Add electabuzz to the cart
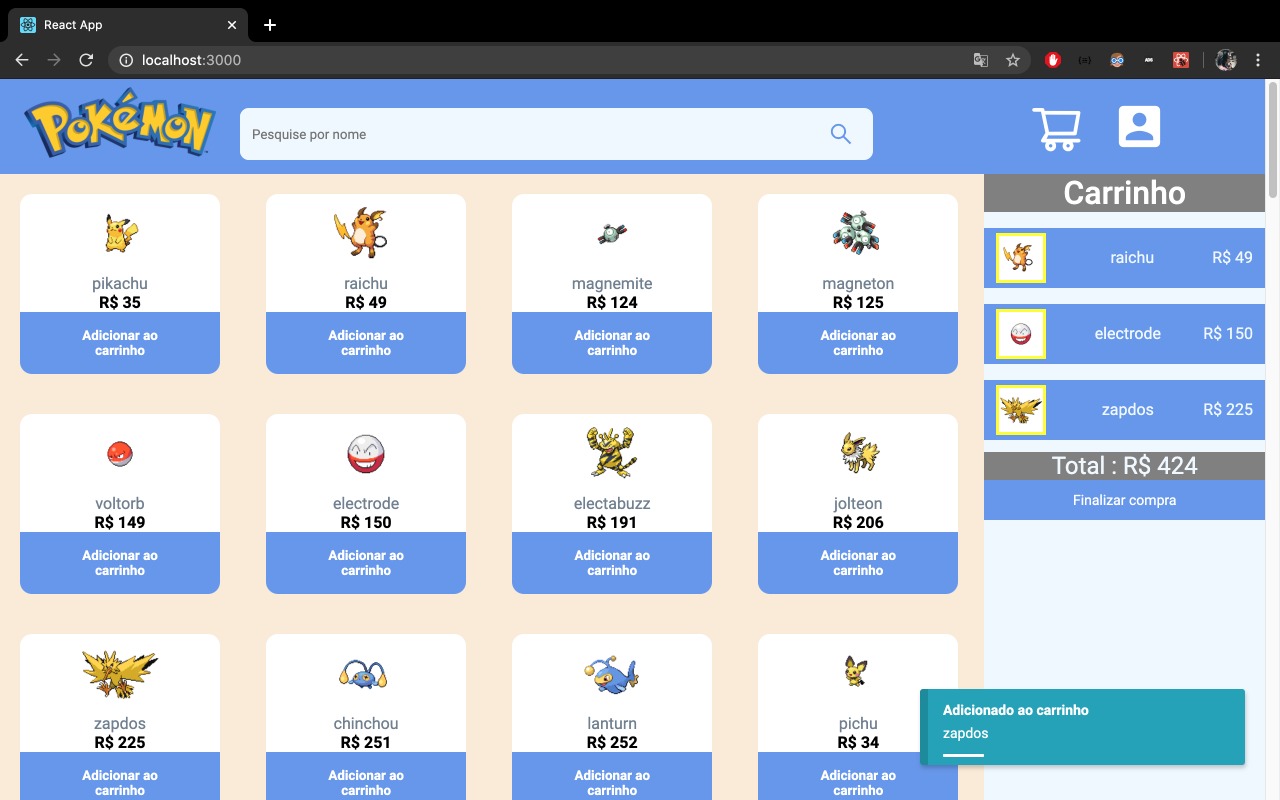Viewport: 1280px width, 800px height. [x=612, y=563]
